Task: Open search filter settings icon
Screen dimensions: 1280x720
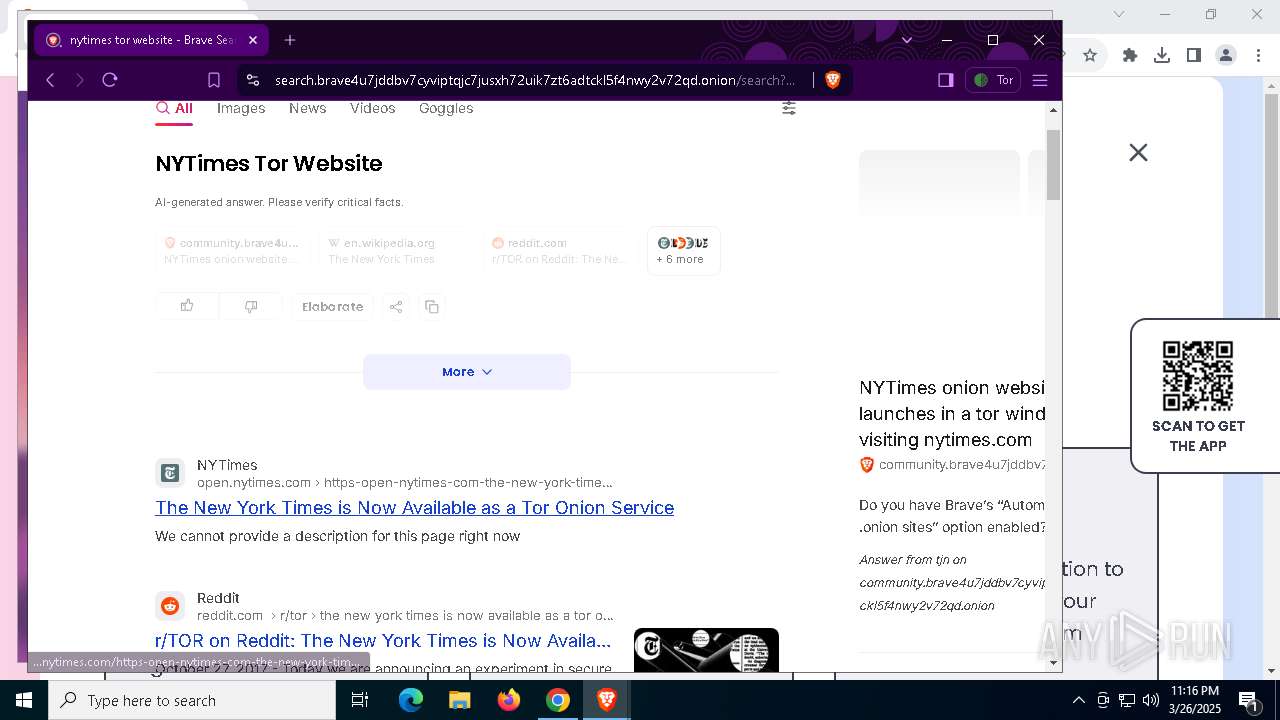Action: pyautogui.click(x=789, y=108)
